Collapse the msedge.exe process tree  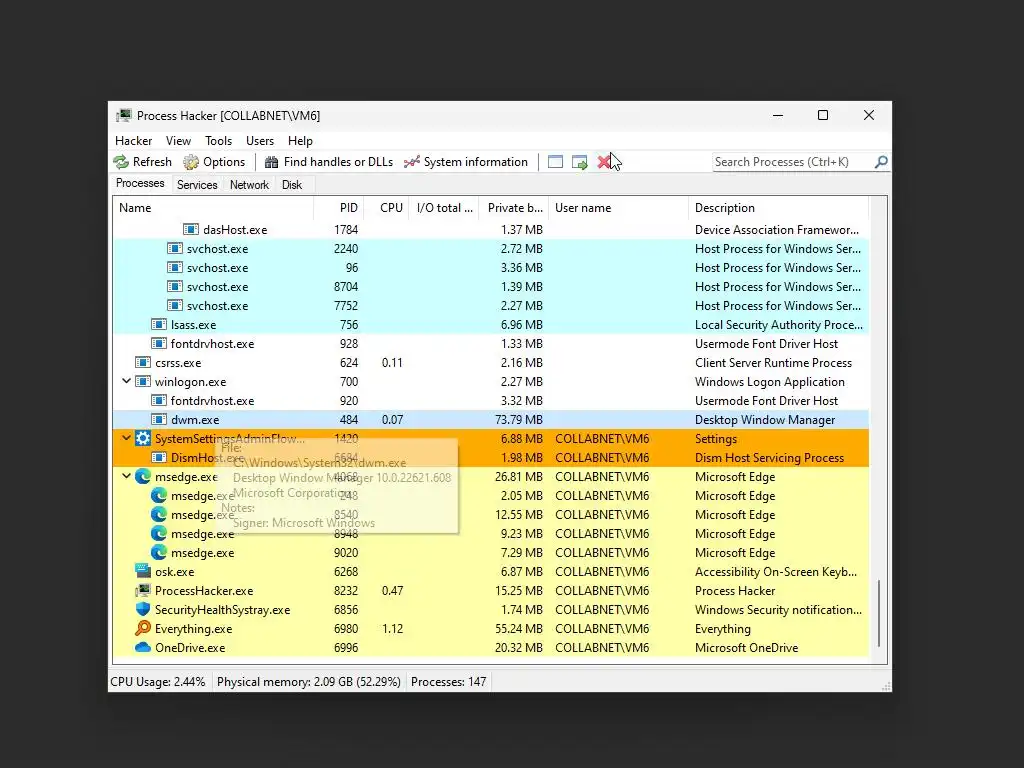[127, 476]
